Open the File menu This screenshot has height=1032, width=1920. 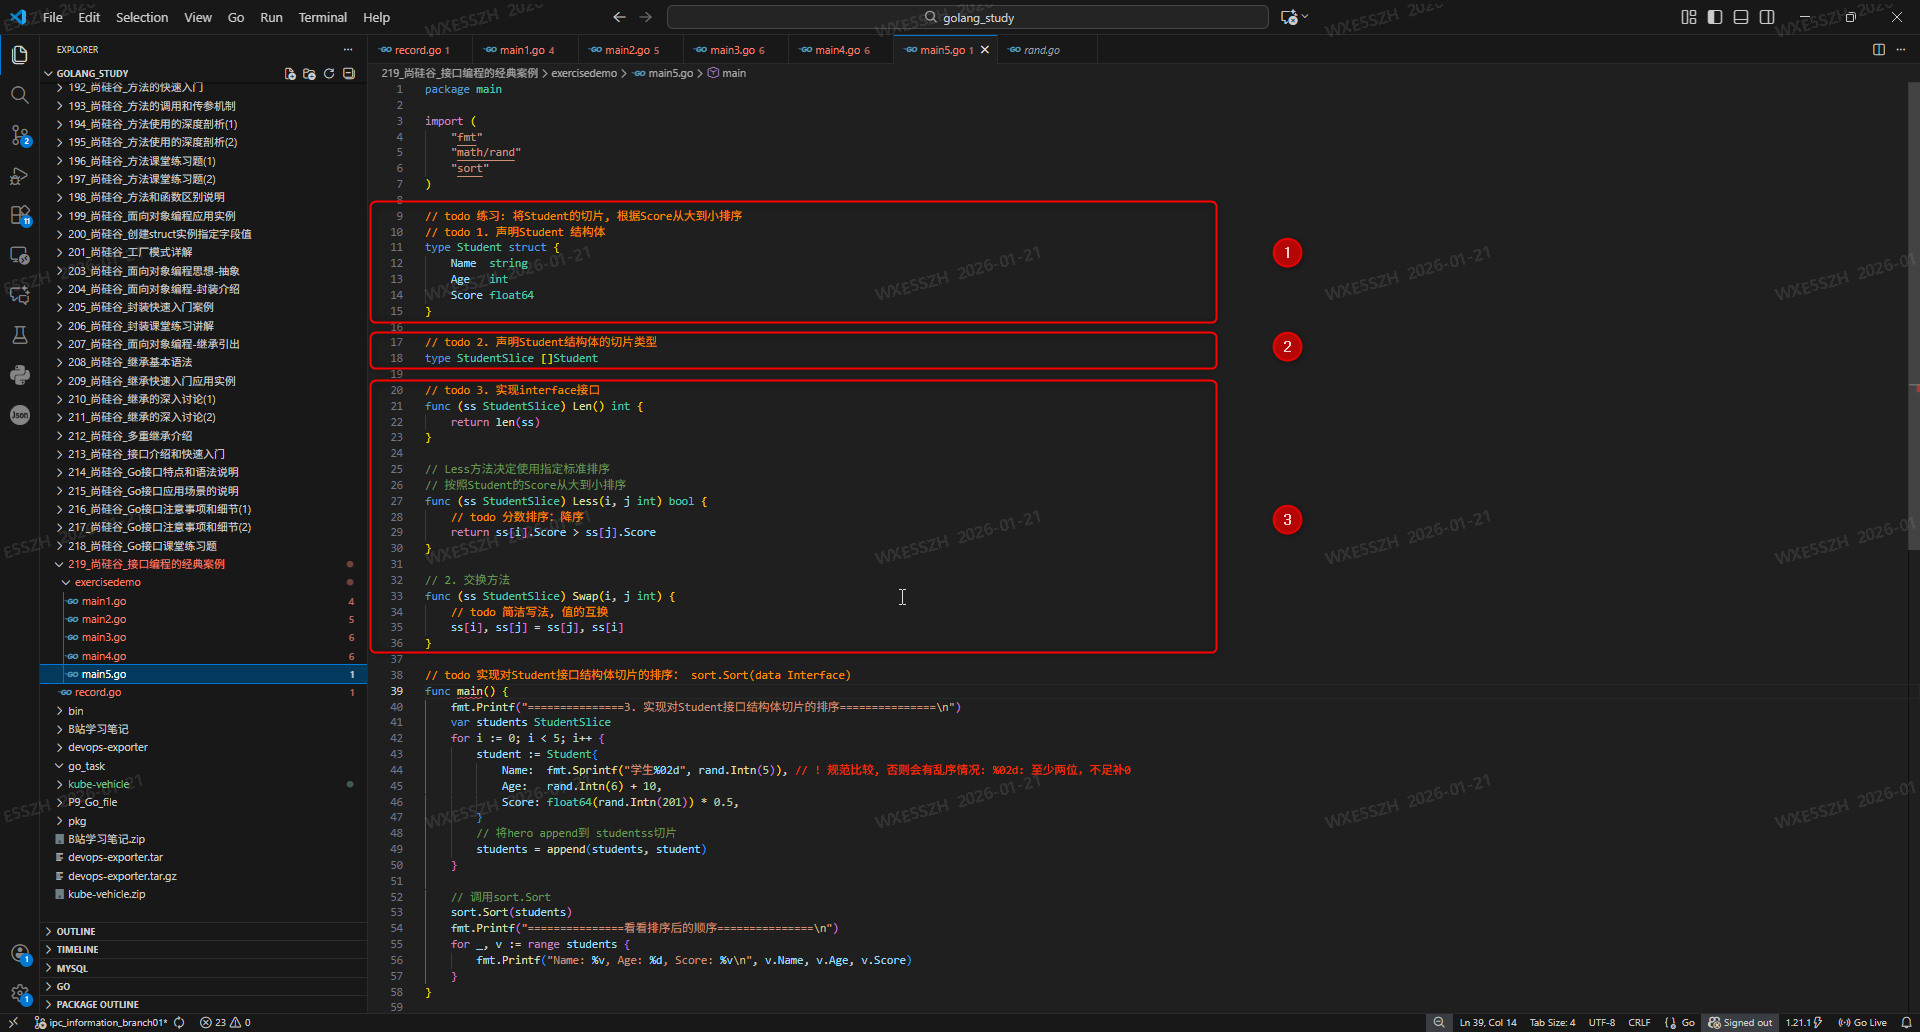tap(53, 17)
